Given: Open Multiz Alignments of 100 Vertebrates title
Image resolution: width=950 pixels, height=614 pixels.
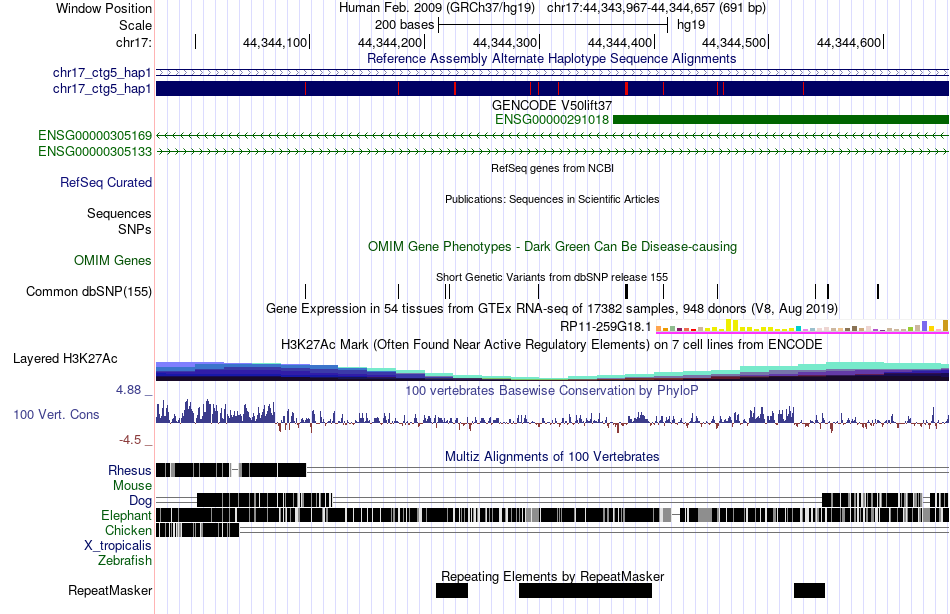Looking at the screenshot, I should pos(552,456).
